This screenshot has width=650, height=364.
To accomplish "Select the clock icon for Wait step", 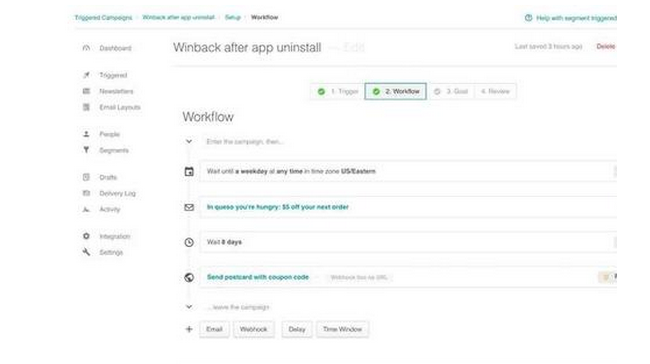I will point(189,242).
